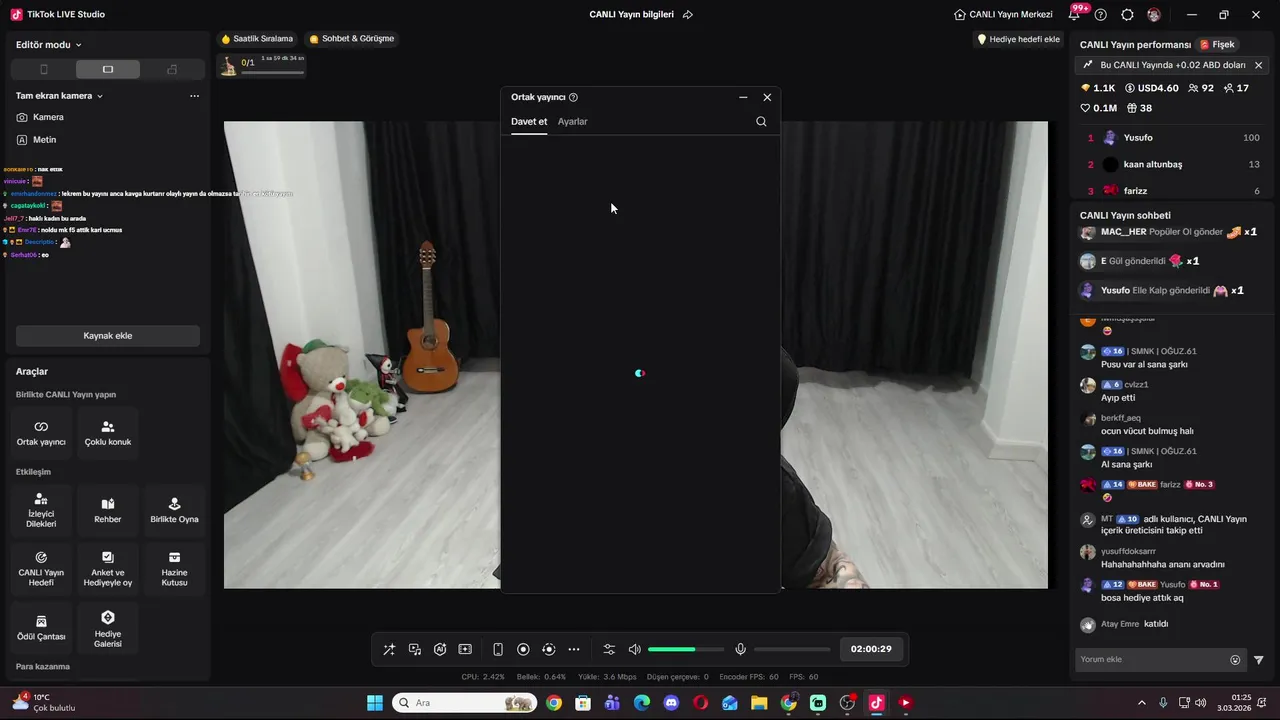Mute the speaker output

click(x=634, y=649)
